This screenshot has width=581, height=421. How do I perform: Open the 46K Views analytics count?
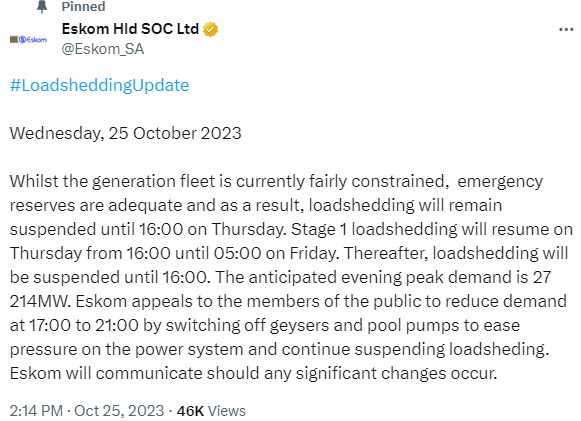pos(211,411)
